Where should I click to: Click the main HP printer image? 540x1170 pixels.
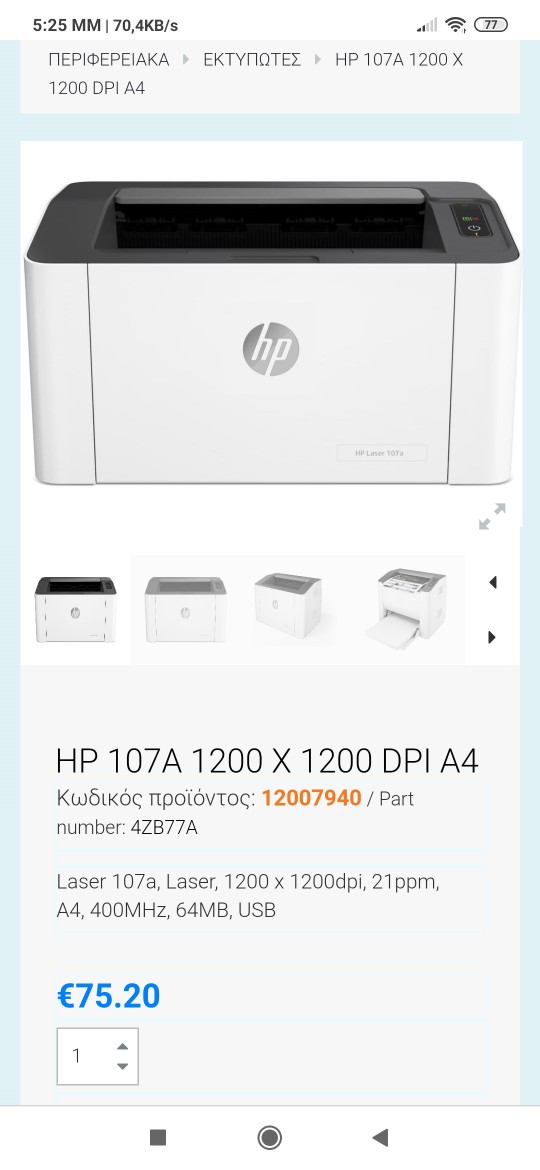click(x=270, y=332)
